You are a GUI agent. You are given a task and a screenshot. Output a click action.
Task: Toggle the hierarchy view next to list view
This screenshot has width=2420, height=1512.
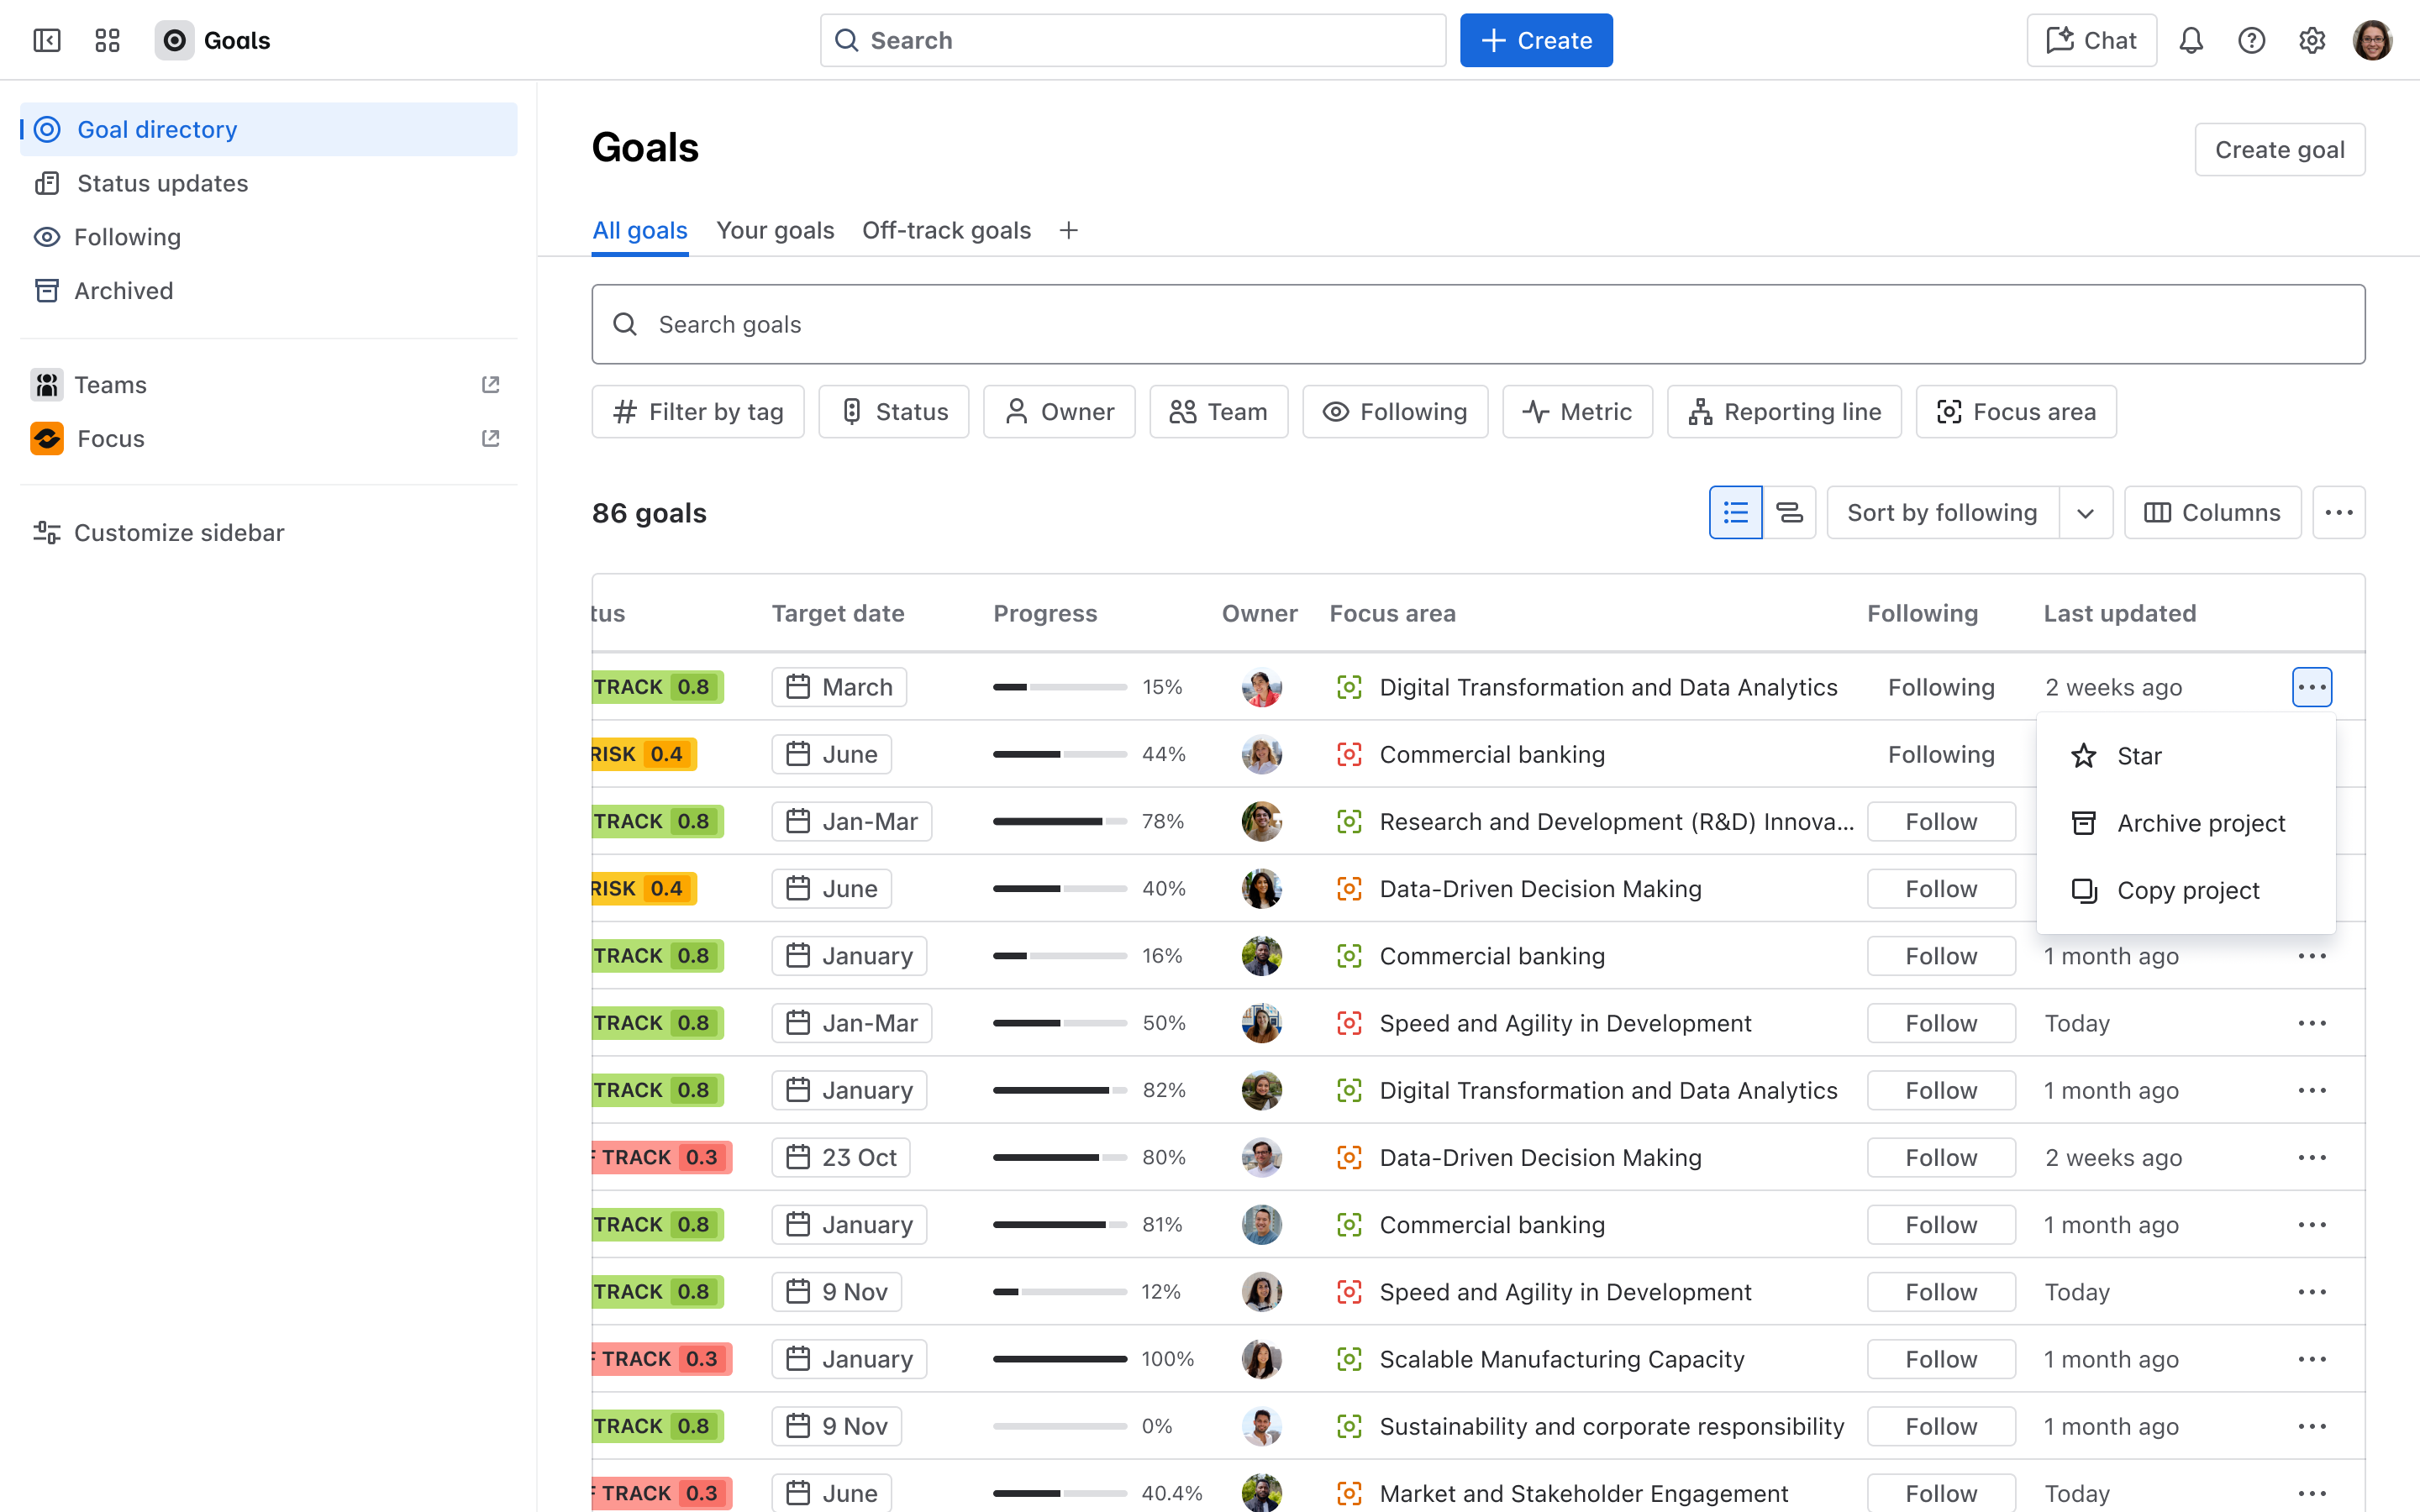click(x=1789, y=512)
